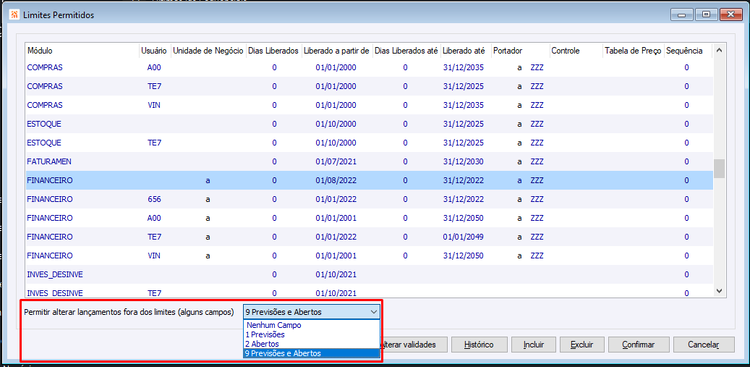Viewport: 750px width, 367px height.
Task: Select the FINANCEIRO row with user TE7
Action: 369,237
